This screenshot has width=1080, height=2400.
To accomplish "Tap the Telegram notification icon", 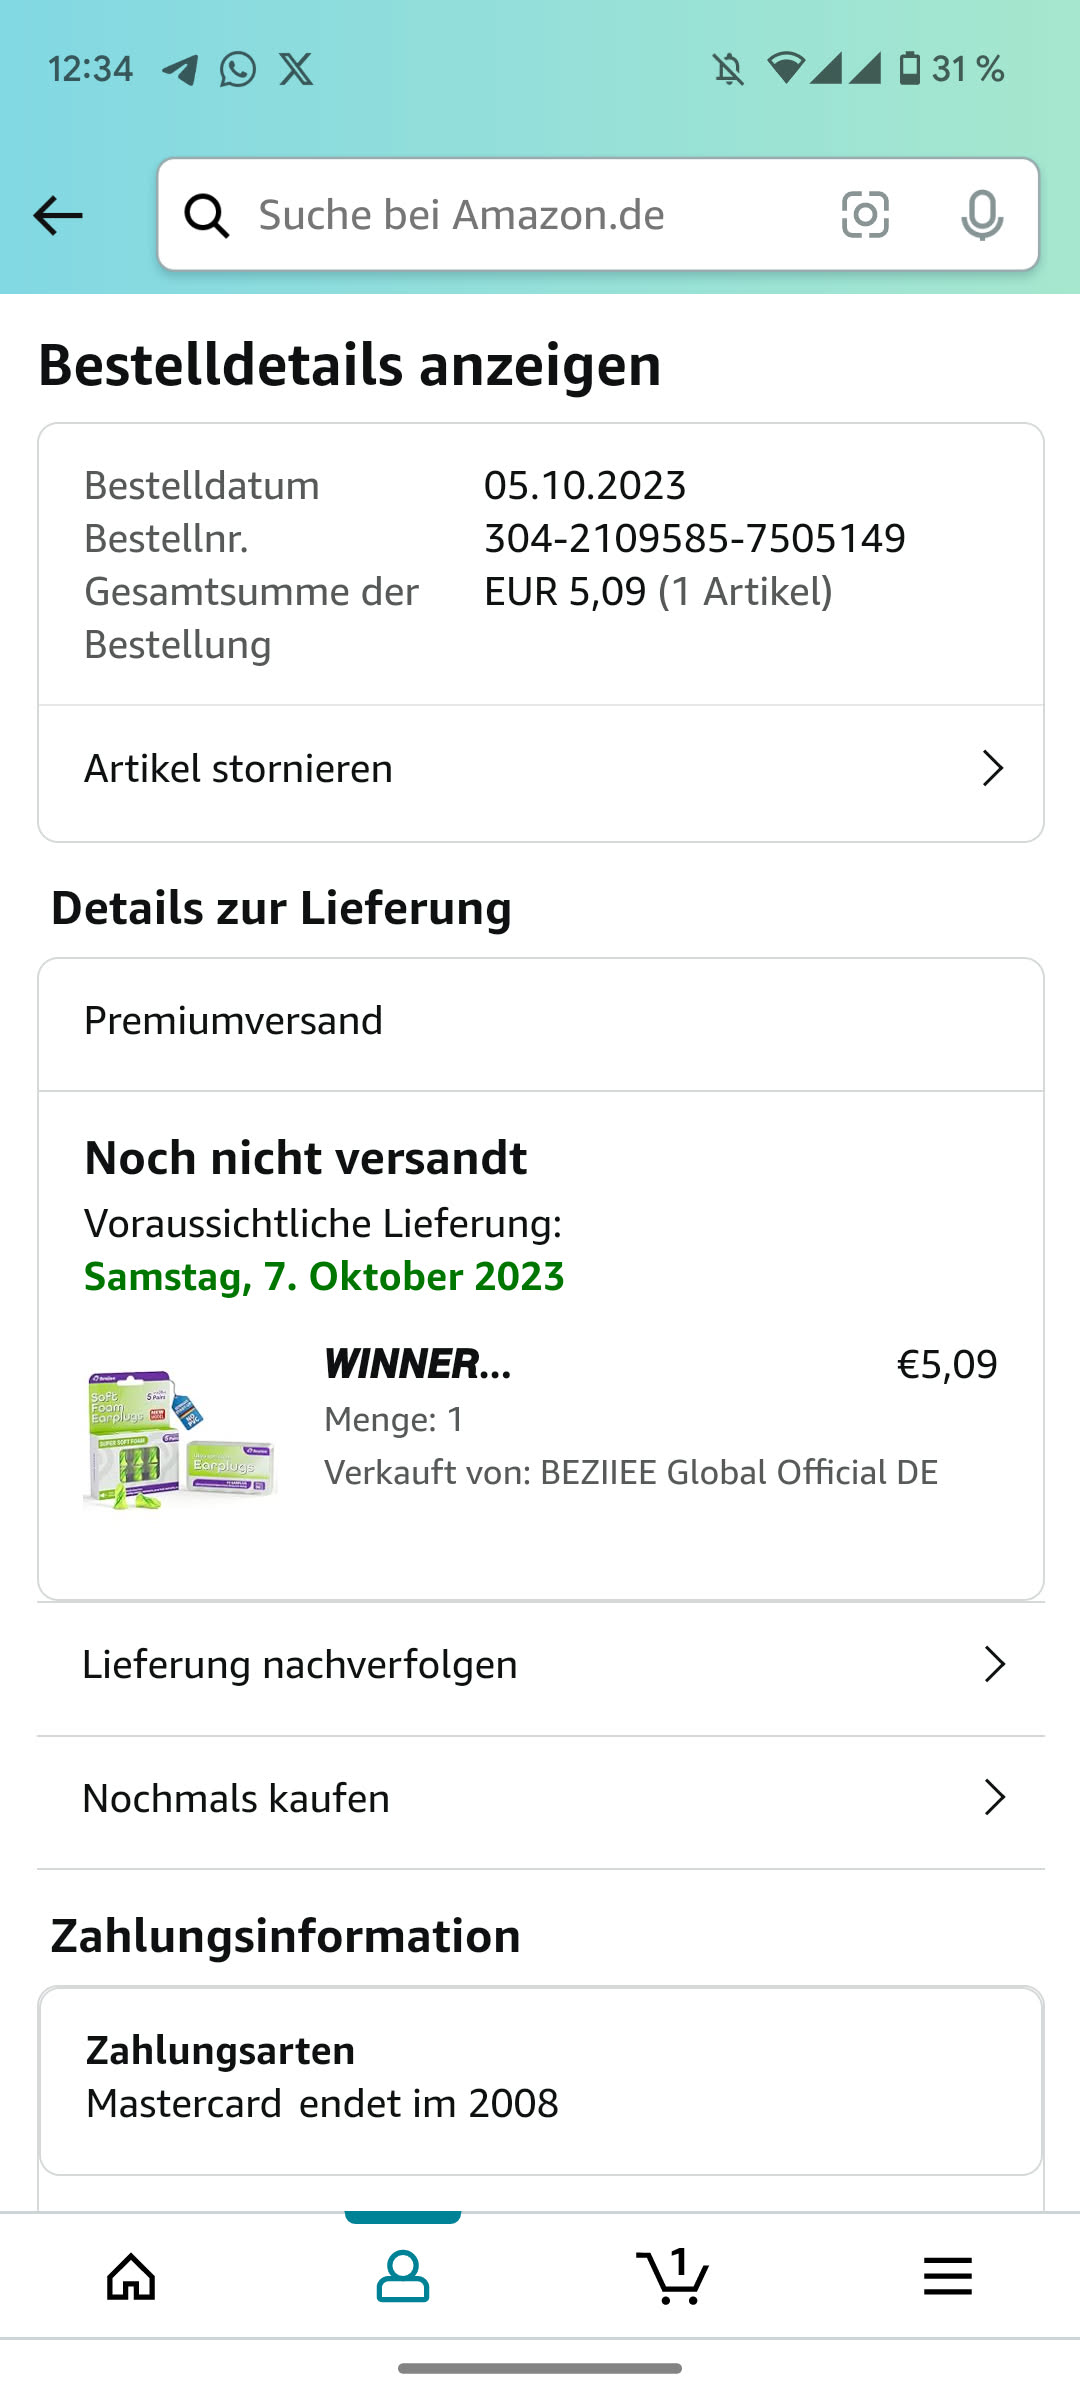I will click(180, 69).
